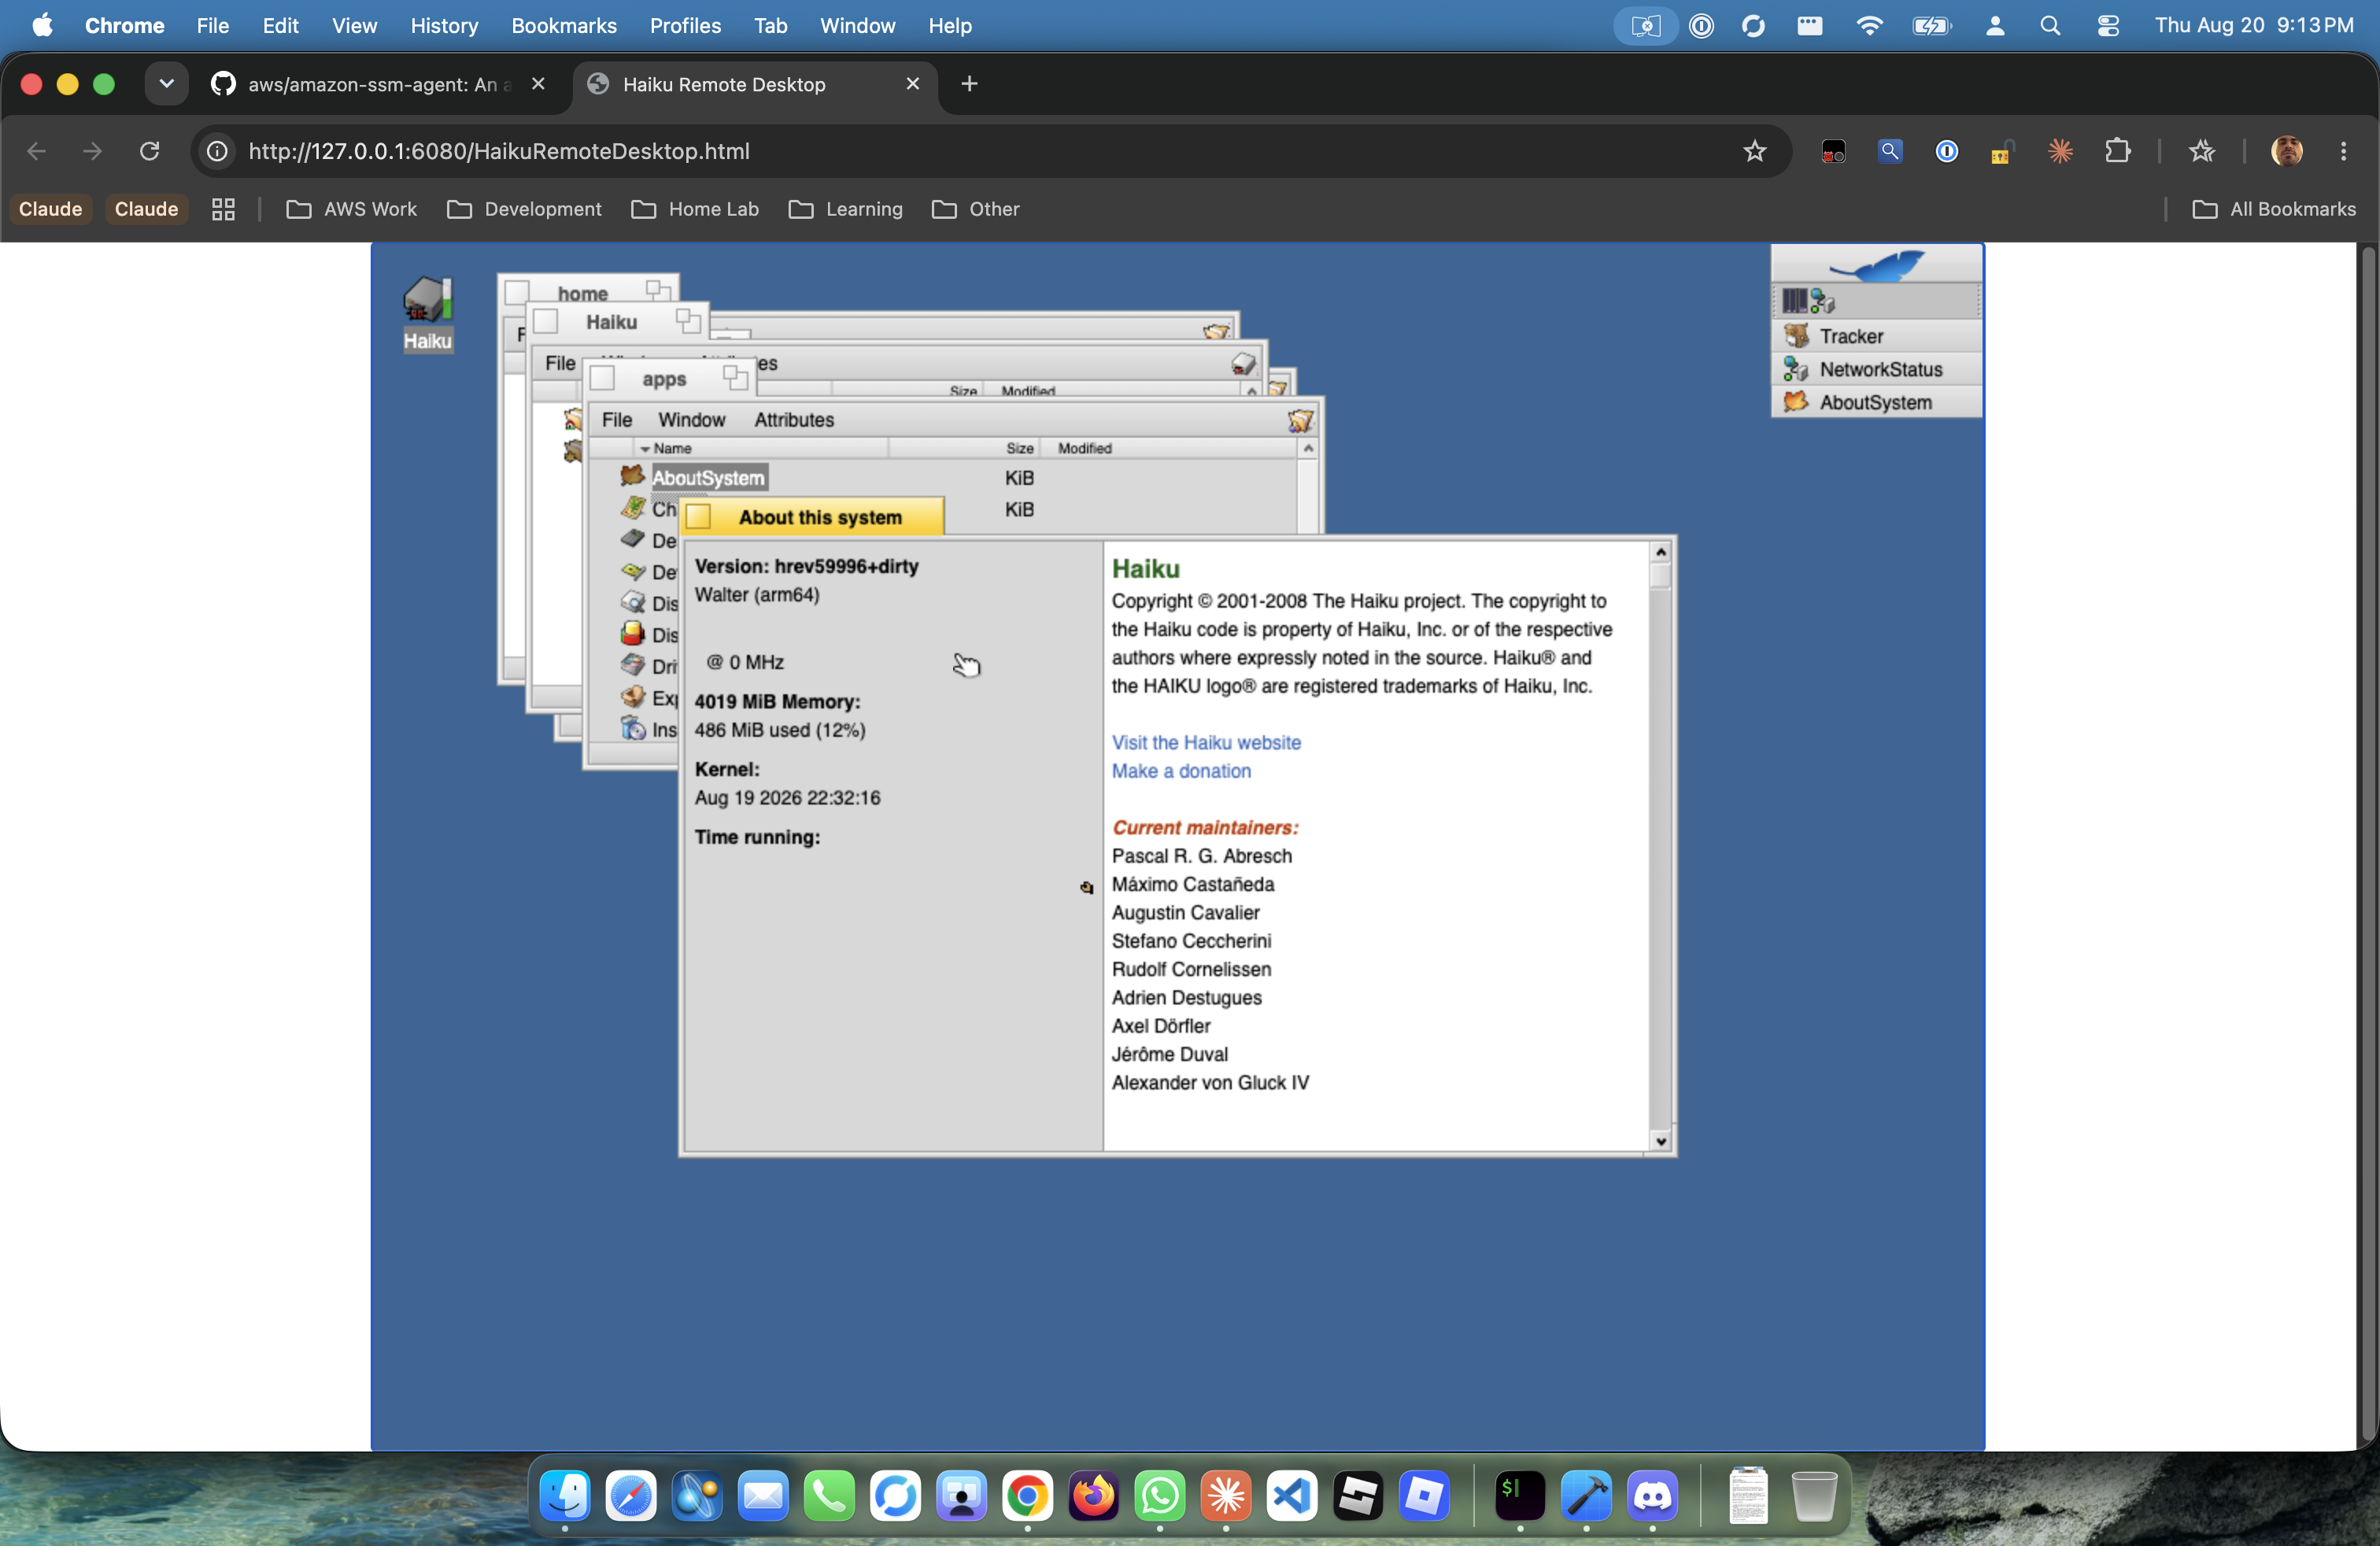Open the Claude extension starburst icon

[2060, 151]
